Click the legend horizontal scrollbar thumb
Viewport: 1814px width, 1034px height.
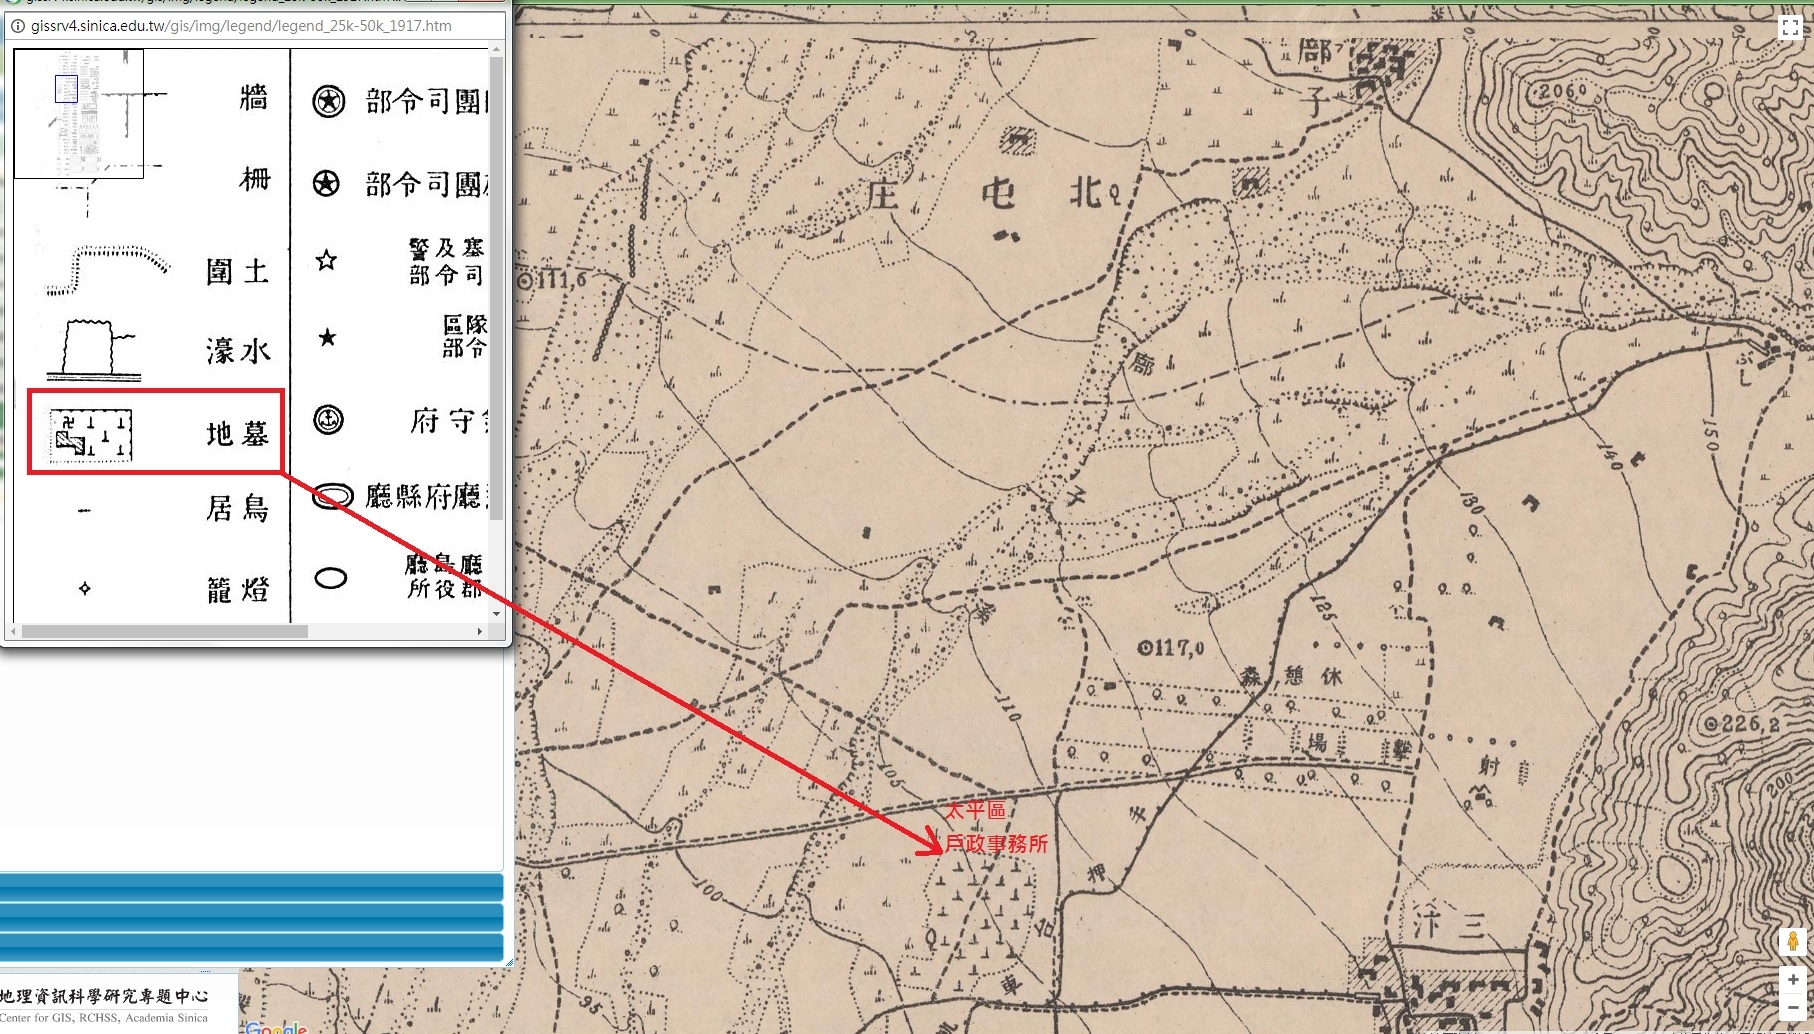tap(165, 631)
